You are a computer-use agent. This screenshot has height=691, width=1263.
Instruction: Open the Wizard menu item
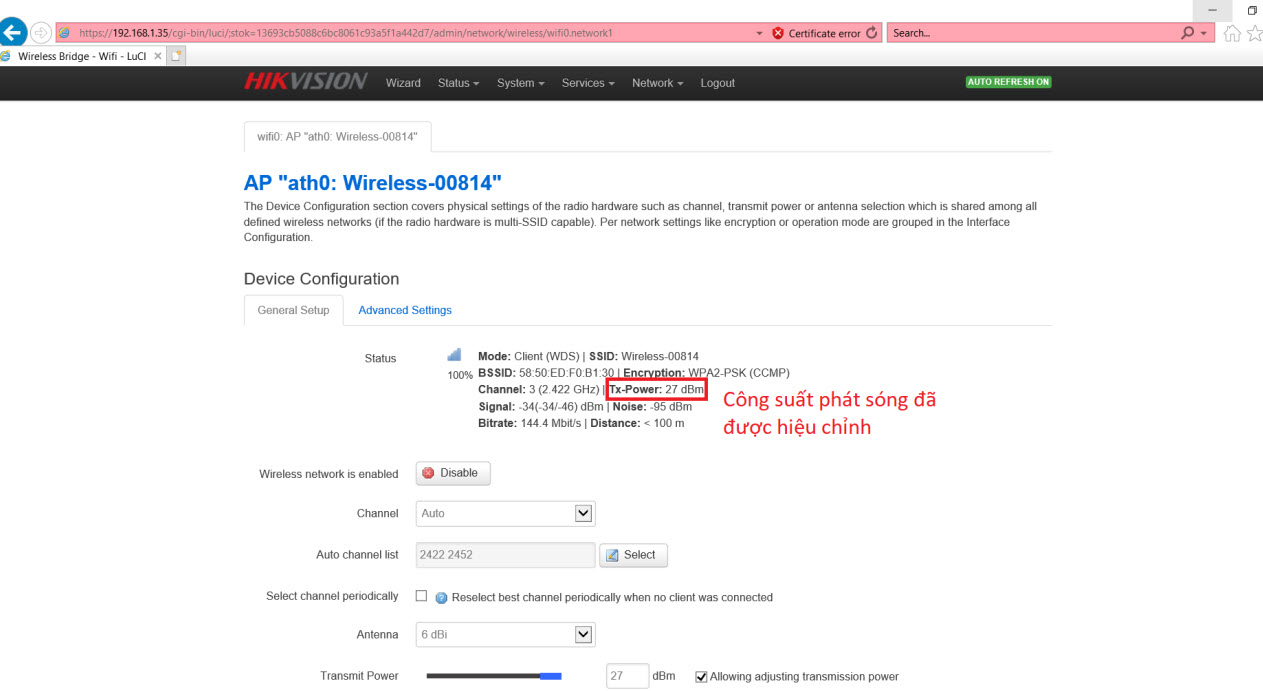click(x=403, y=83)
